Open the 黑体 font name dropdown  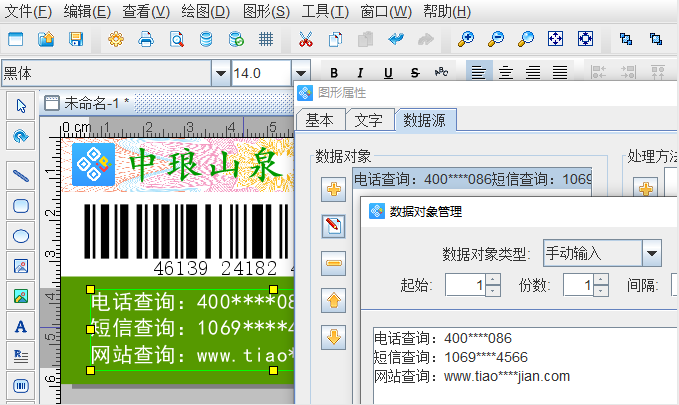click(x=220, y=73)
